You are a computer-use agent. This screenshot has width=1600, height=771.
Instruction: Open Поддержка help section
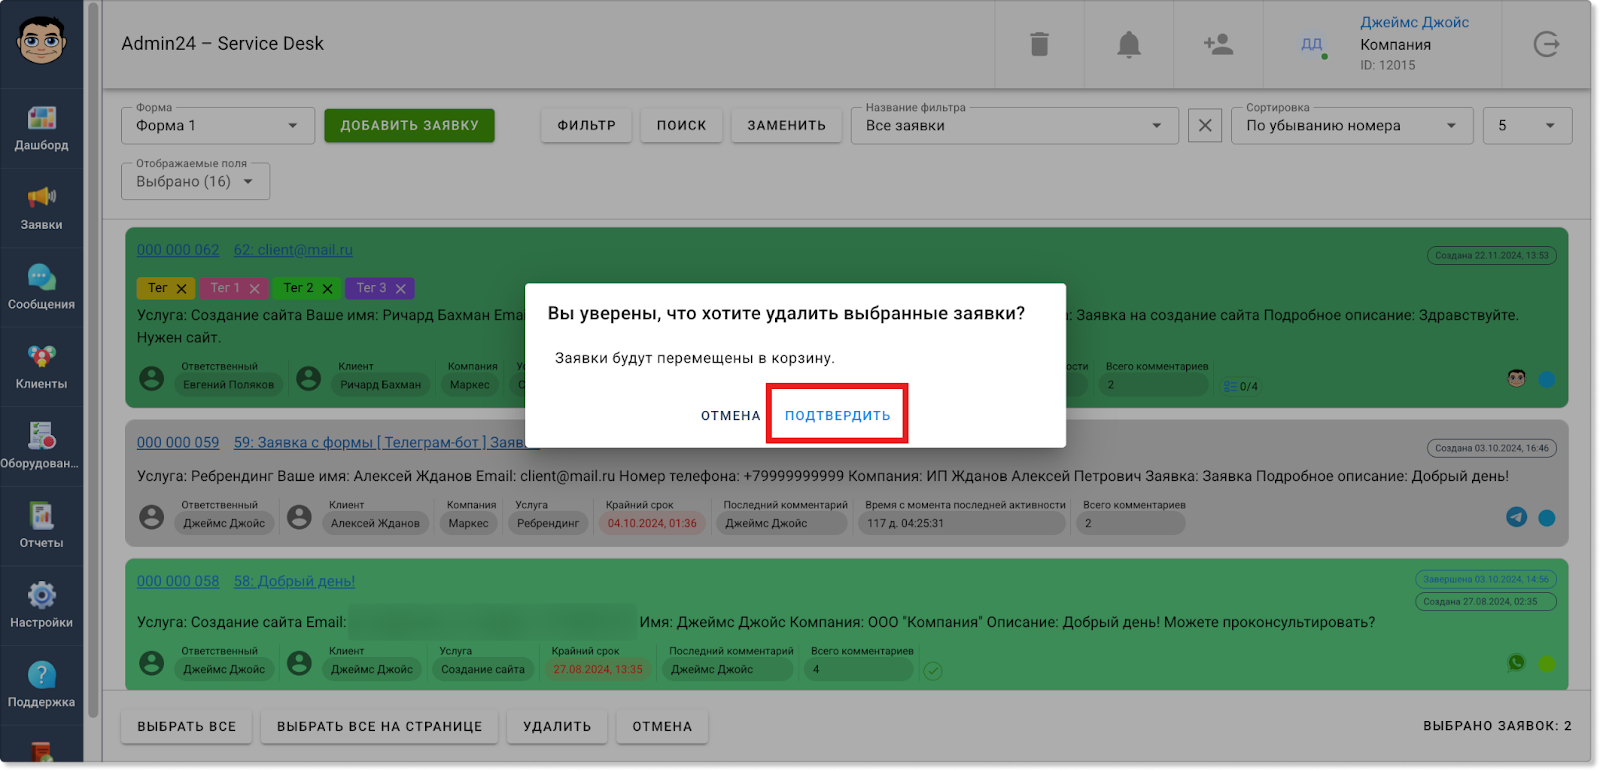[41, 685]
